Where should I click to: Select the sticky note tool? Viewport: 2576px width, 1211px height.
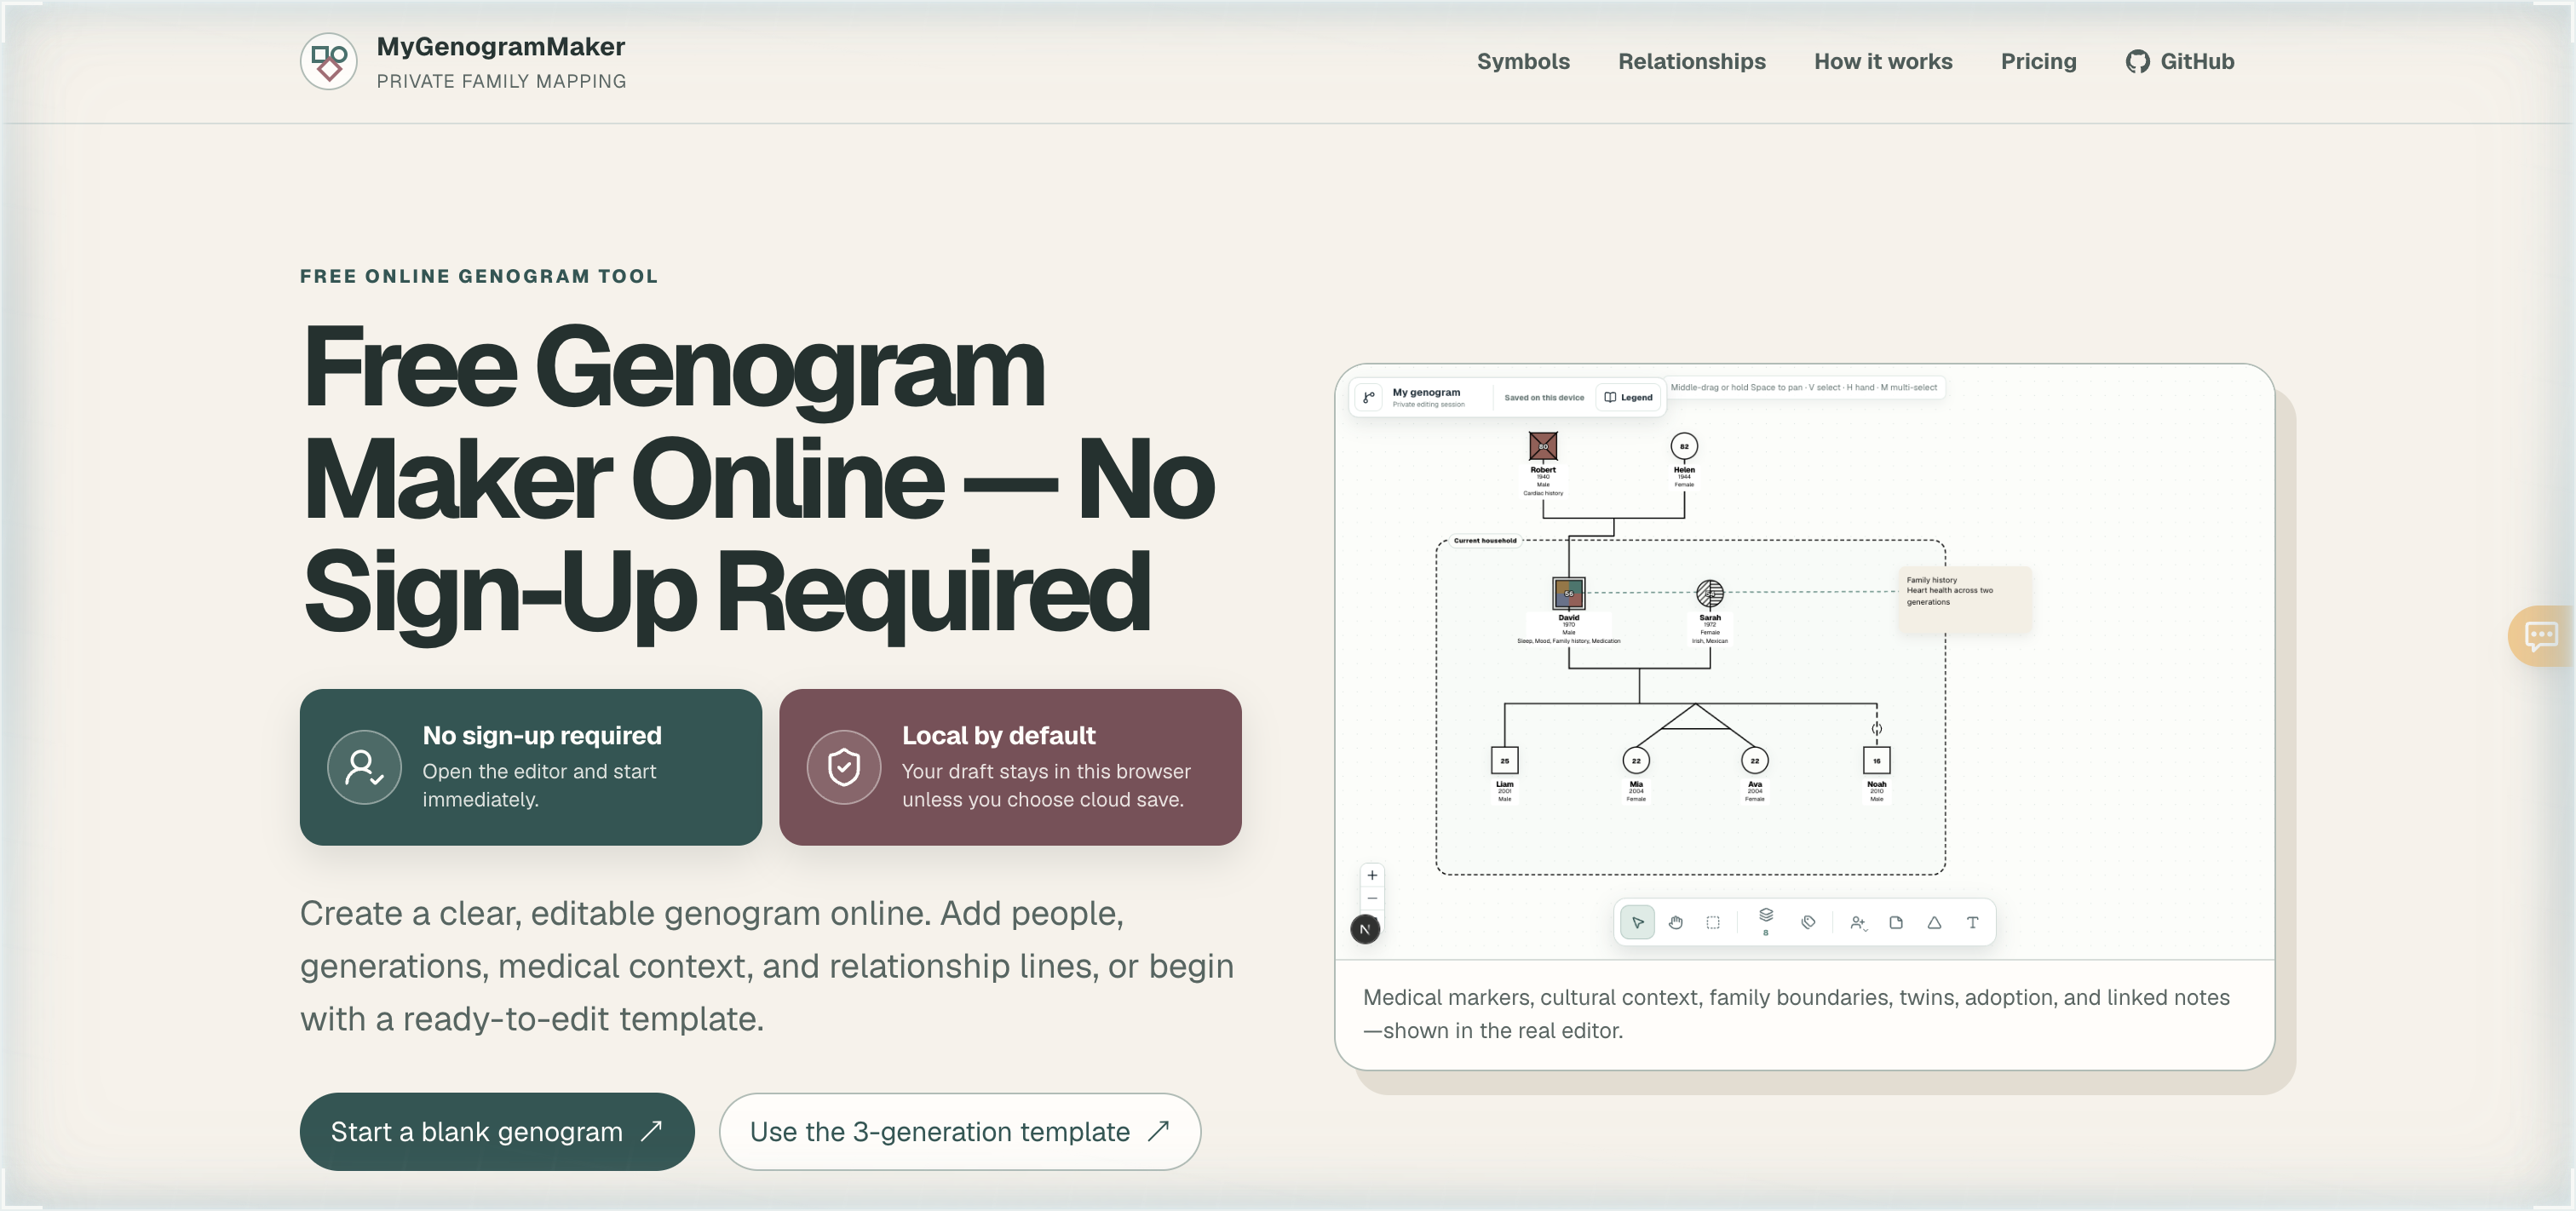click(1896, 922)
